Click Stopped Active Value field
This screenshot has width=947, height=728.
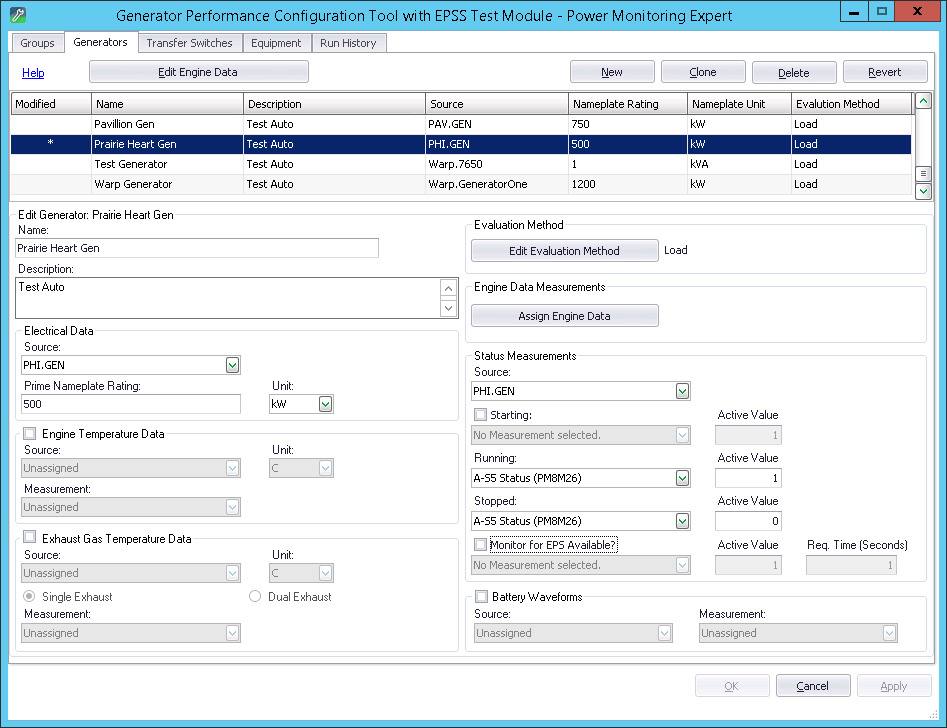[748, 521]
